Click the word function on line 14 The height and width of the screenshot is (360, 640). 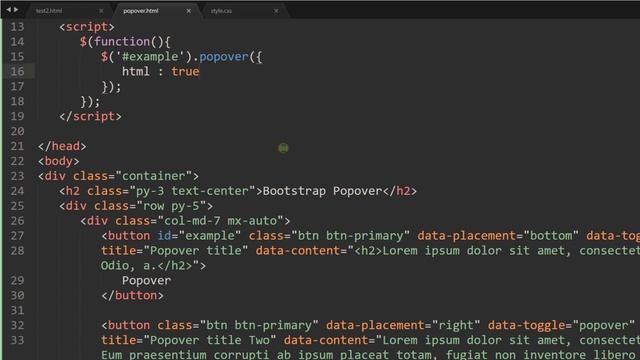point(122,42)
